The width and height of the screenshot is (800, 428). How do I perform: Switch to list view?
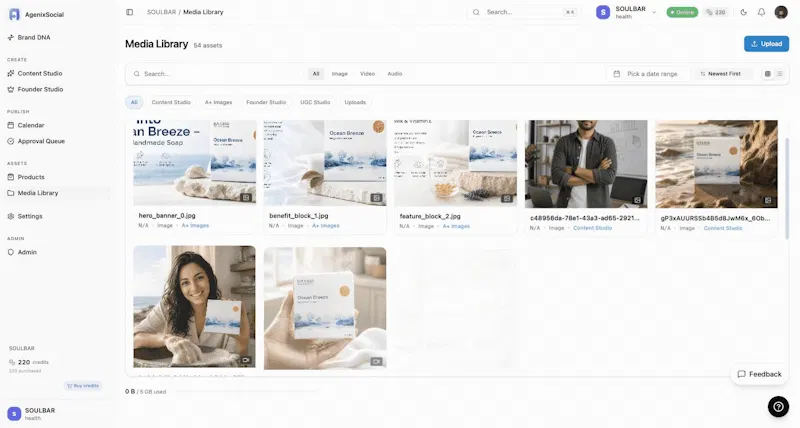click(780, 74)
